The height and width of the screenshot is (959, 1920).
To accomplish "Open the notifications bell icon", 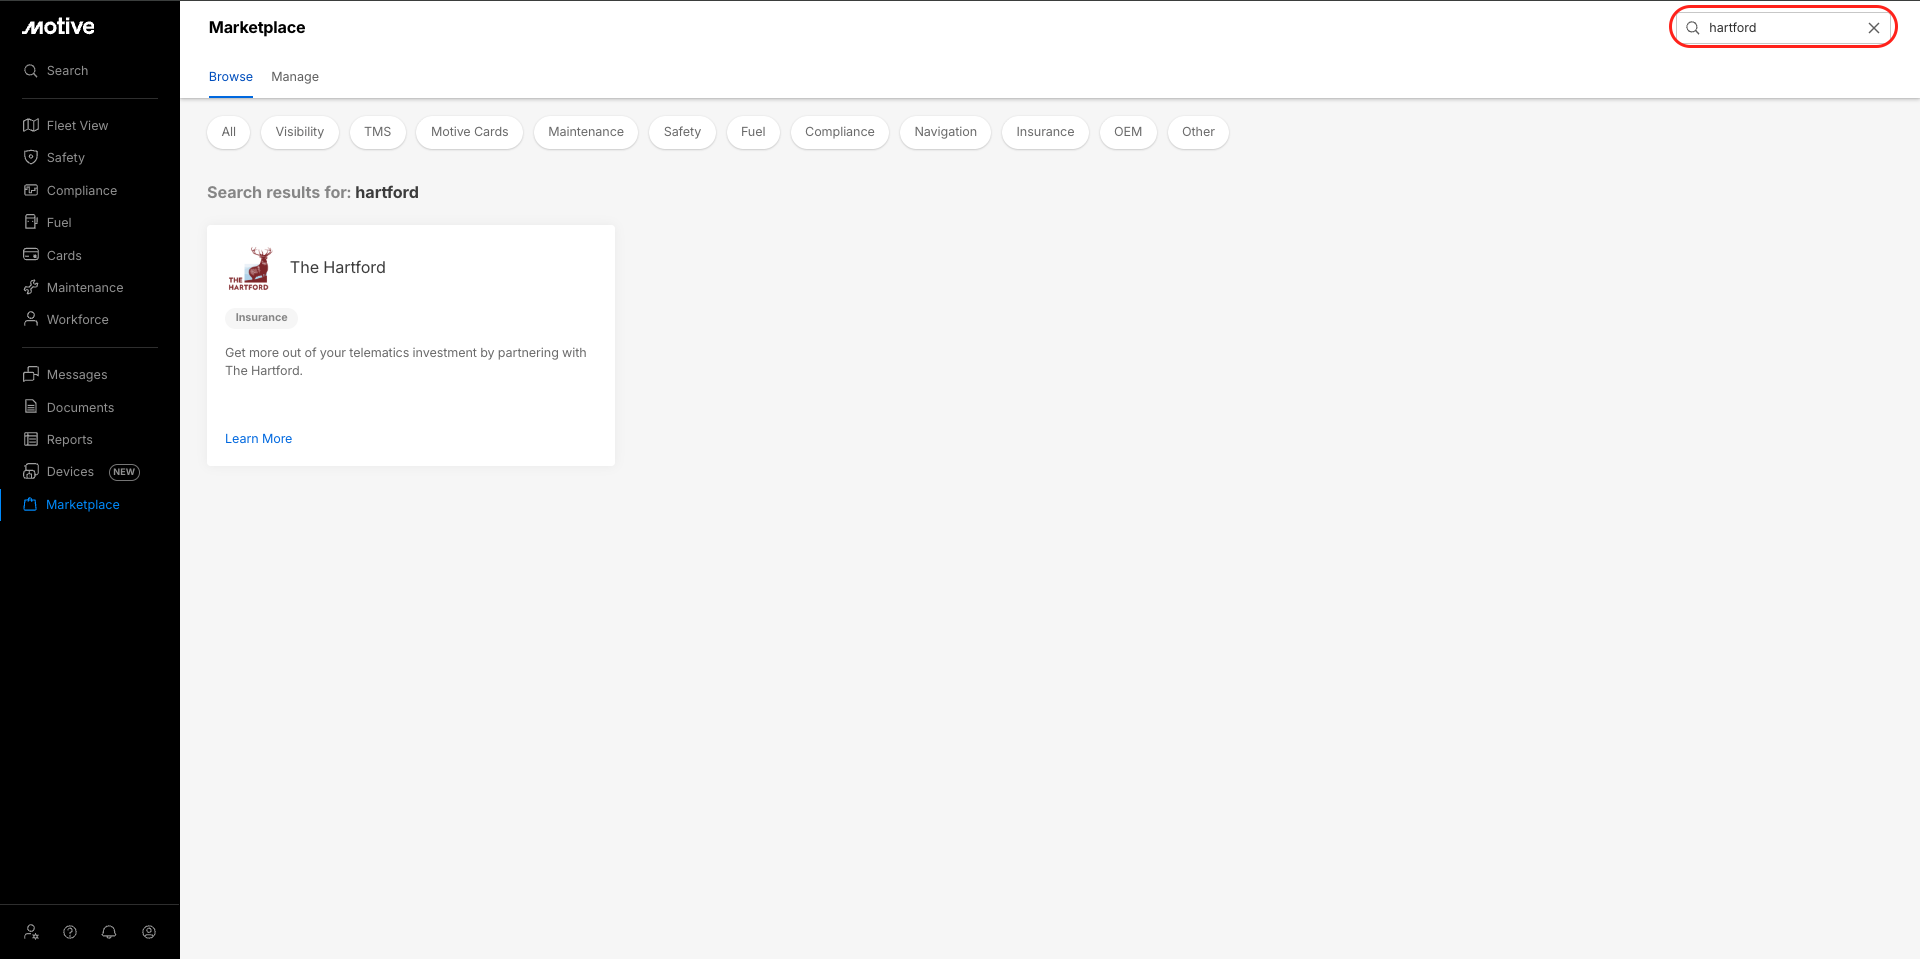I will pyautogui.click(x=109, y=932).
